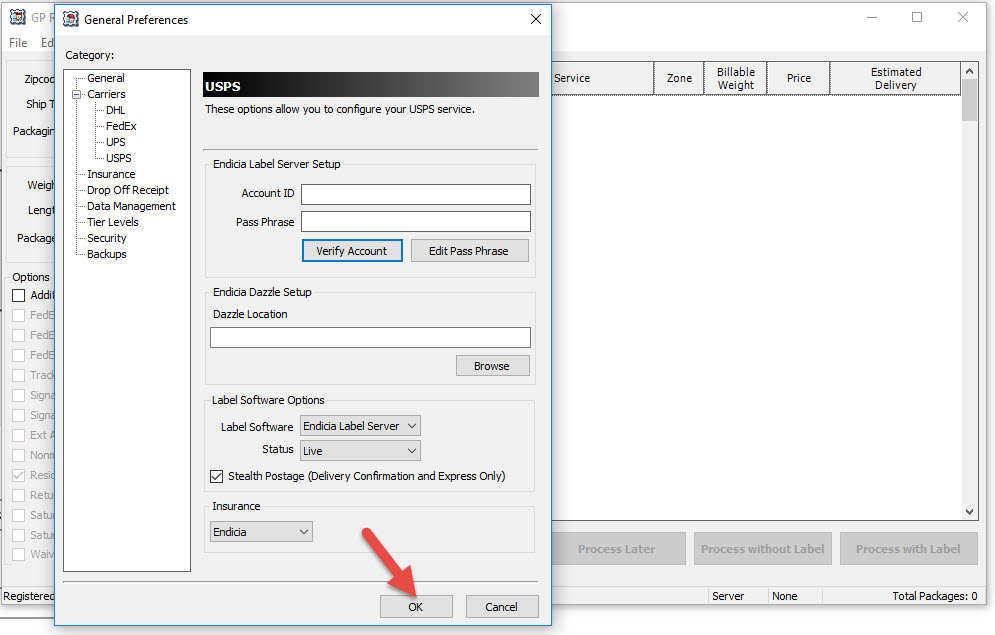
Task: Click the rates list scrollbar thumb
Action: point(969,100)
